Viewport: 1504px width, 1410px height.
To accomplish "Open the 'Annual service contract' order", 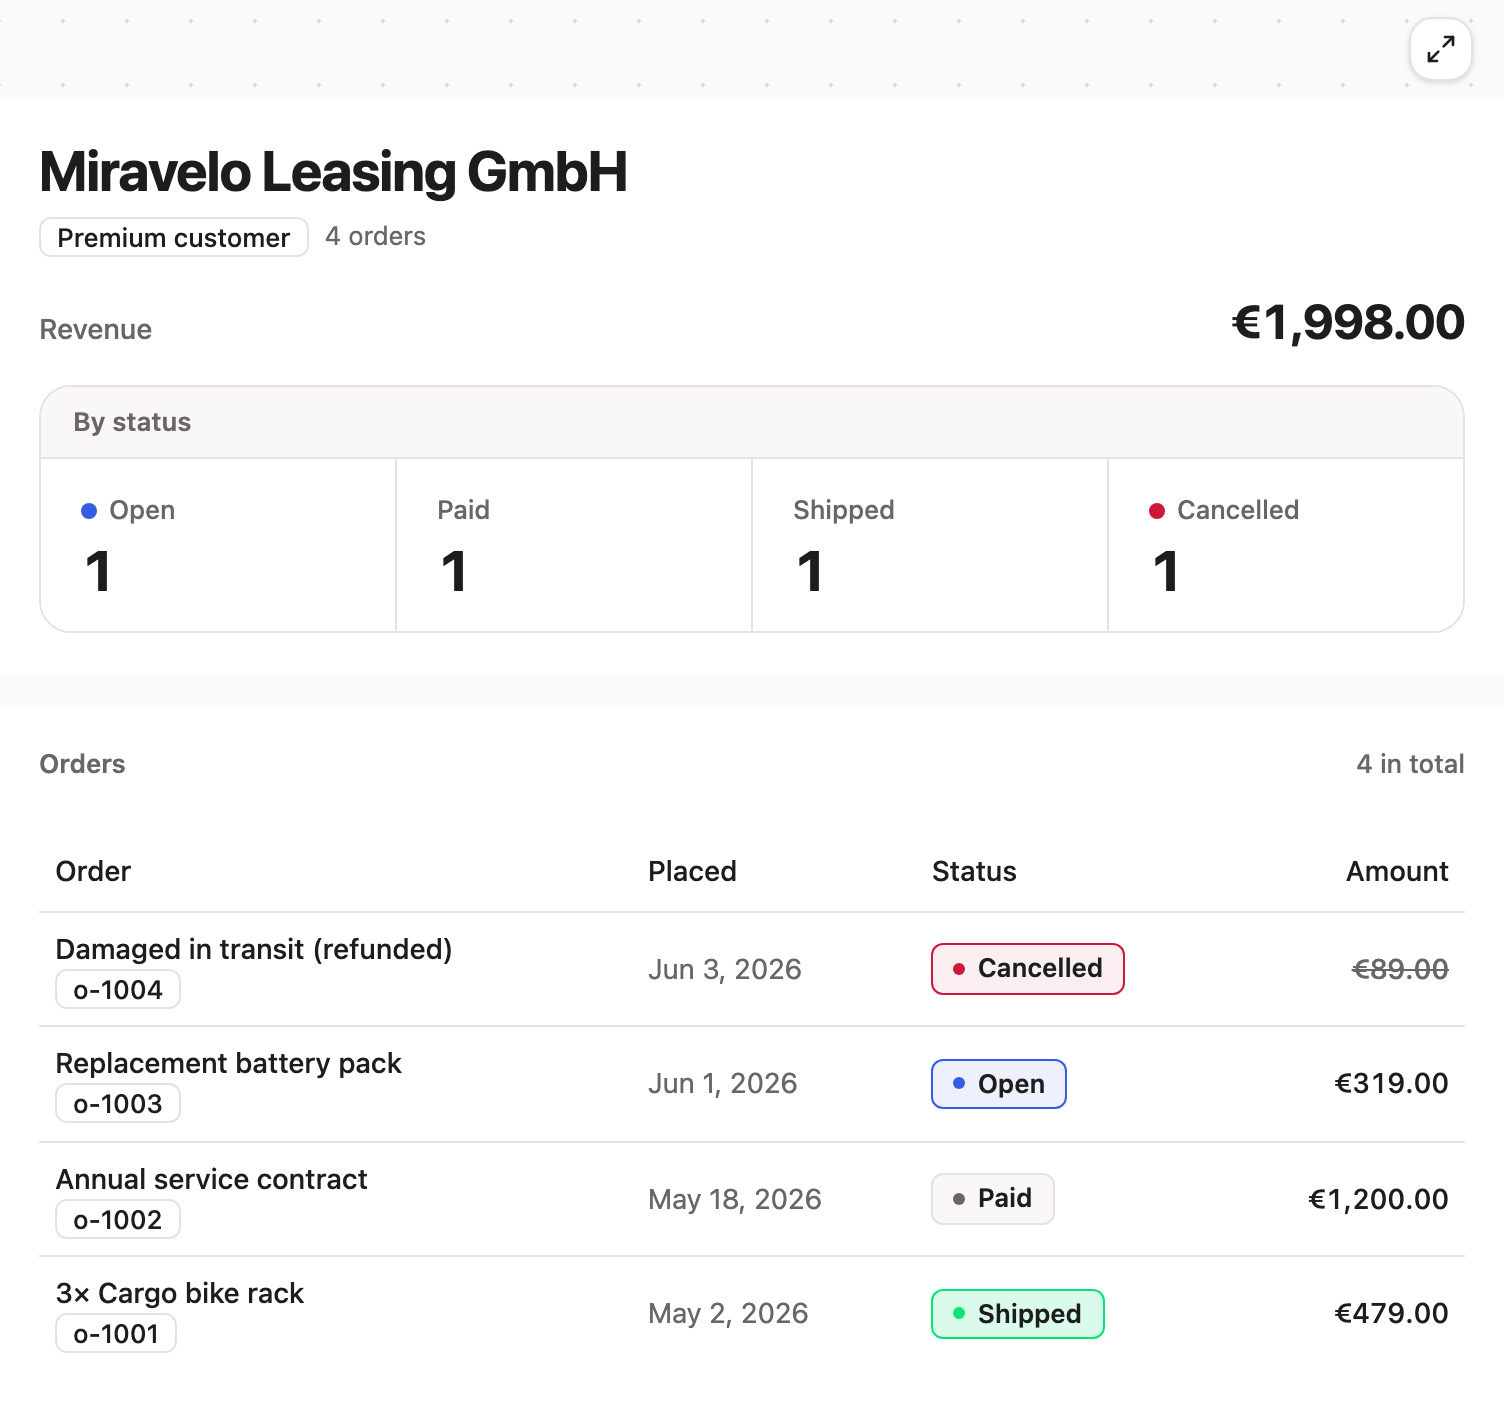I will click(x=211, y=1179).
